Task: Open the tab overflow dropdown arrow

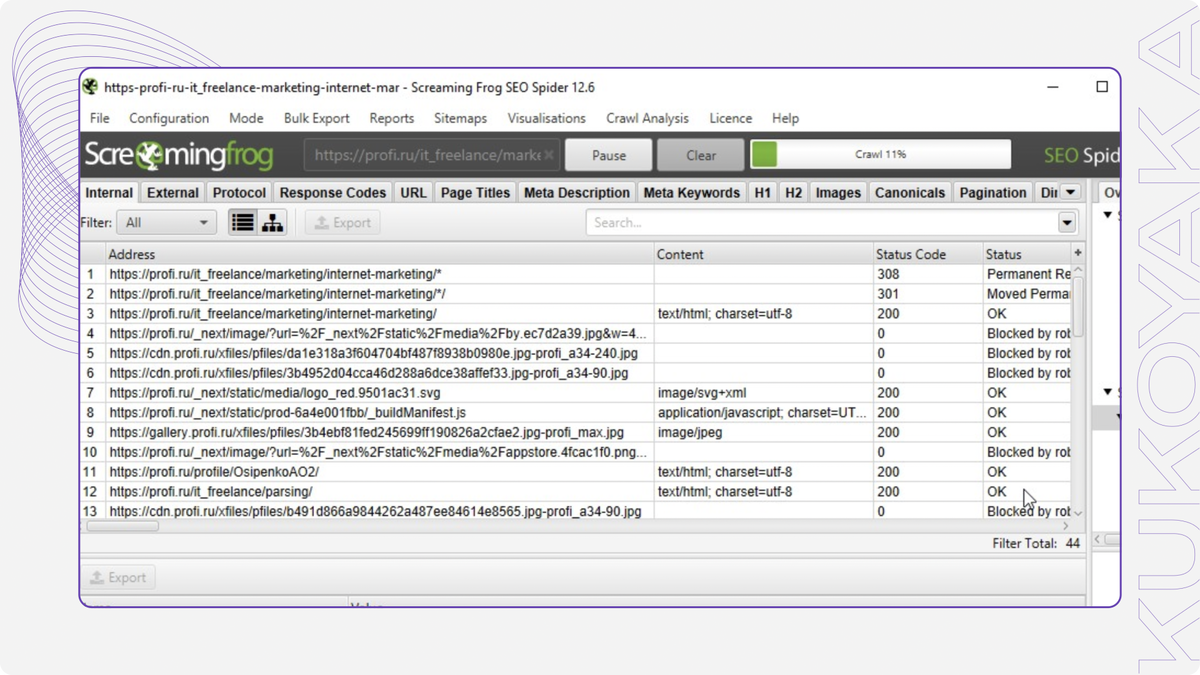Action: (x=1070, y=192)
